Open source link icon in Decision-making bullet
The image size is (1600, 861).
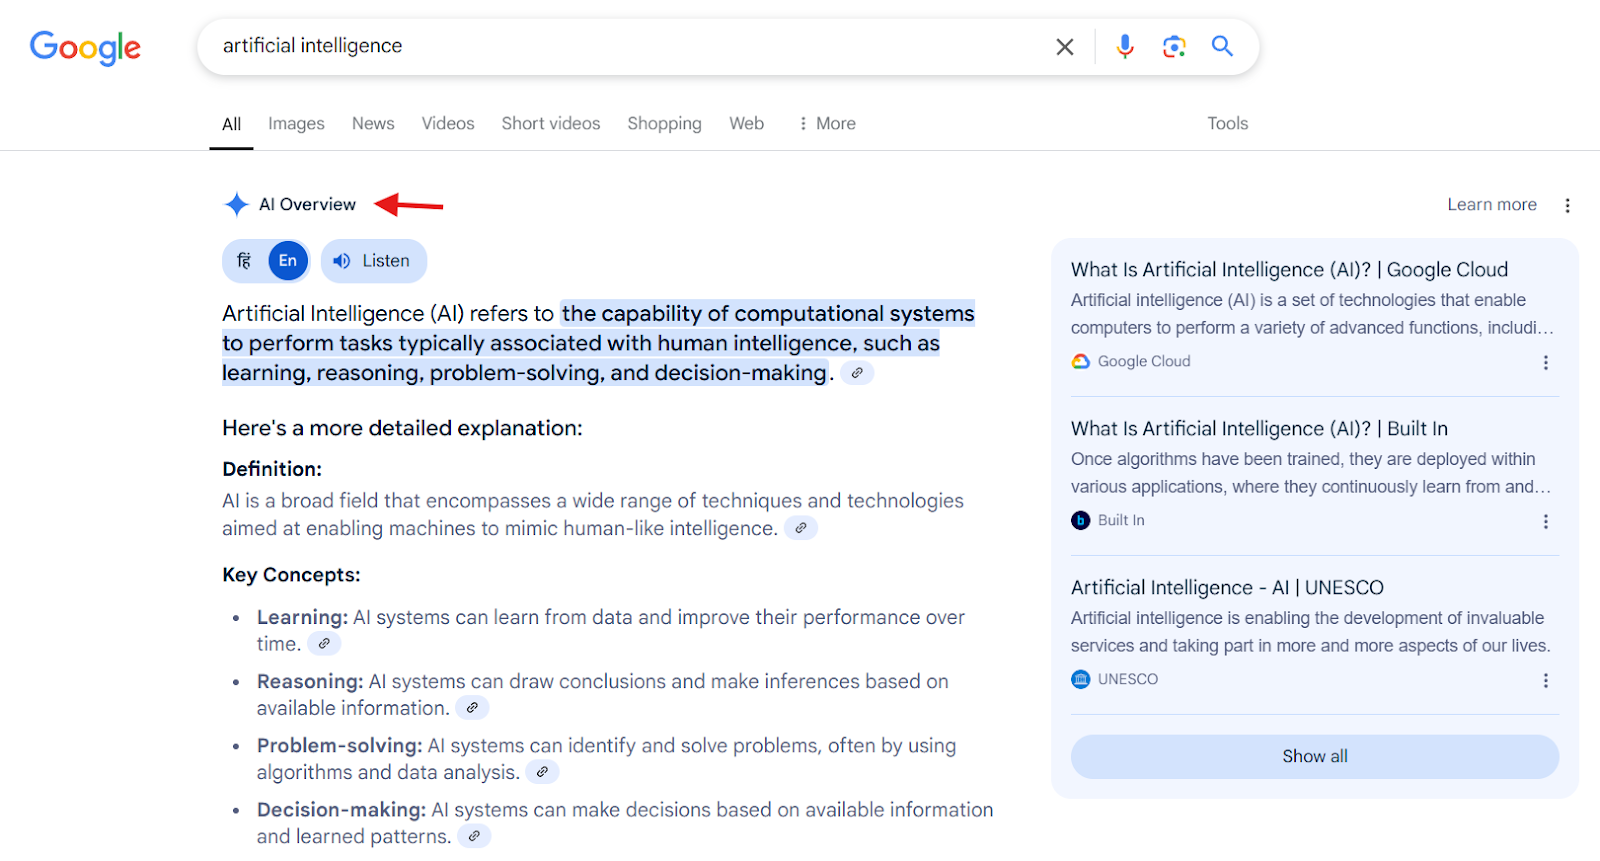click(x=474, y=836)
